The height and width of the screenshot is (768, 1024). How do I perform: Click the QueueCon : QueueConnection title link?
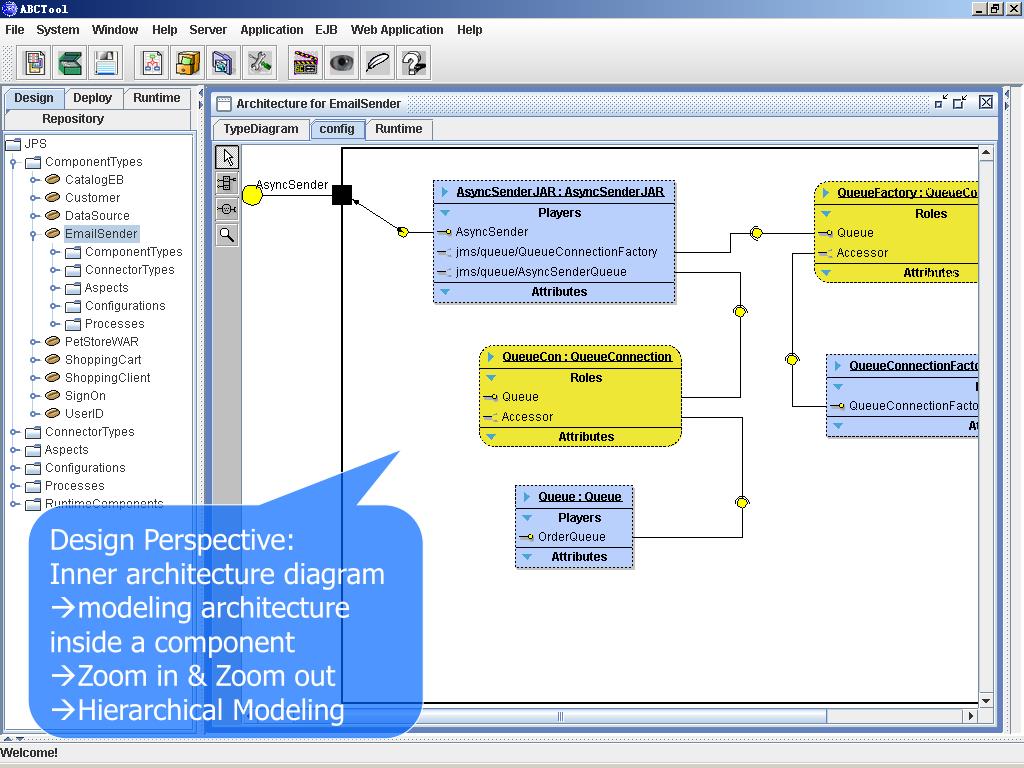(x=586, y=357)
